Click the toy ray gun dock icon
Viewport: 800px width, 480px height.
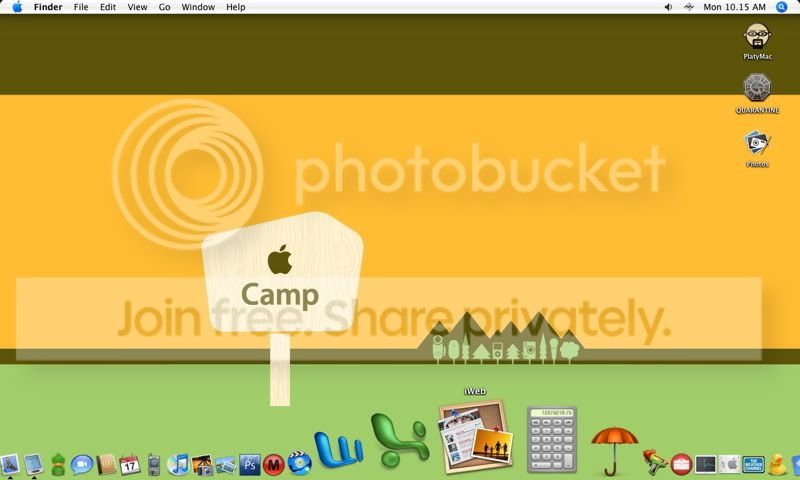click(x=654, y=462)
